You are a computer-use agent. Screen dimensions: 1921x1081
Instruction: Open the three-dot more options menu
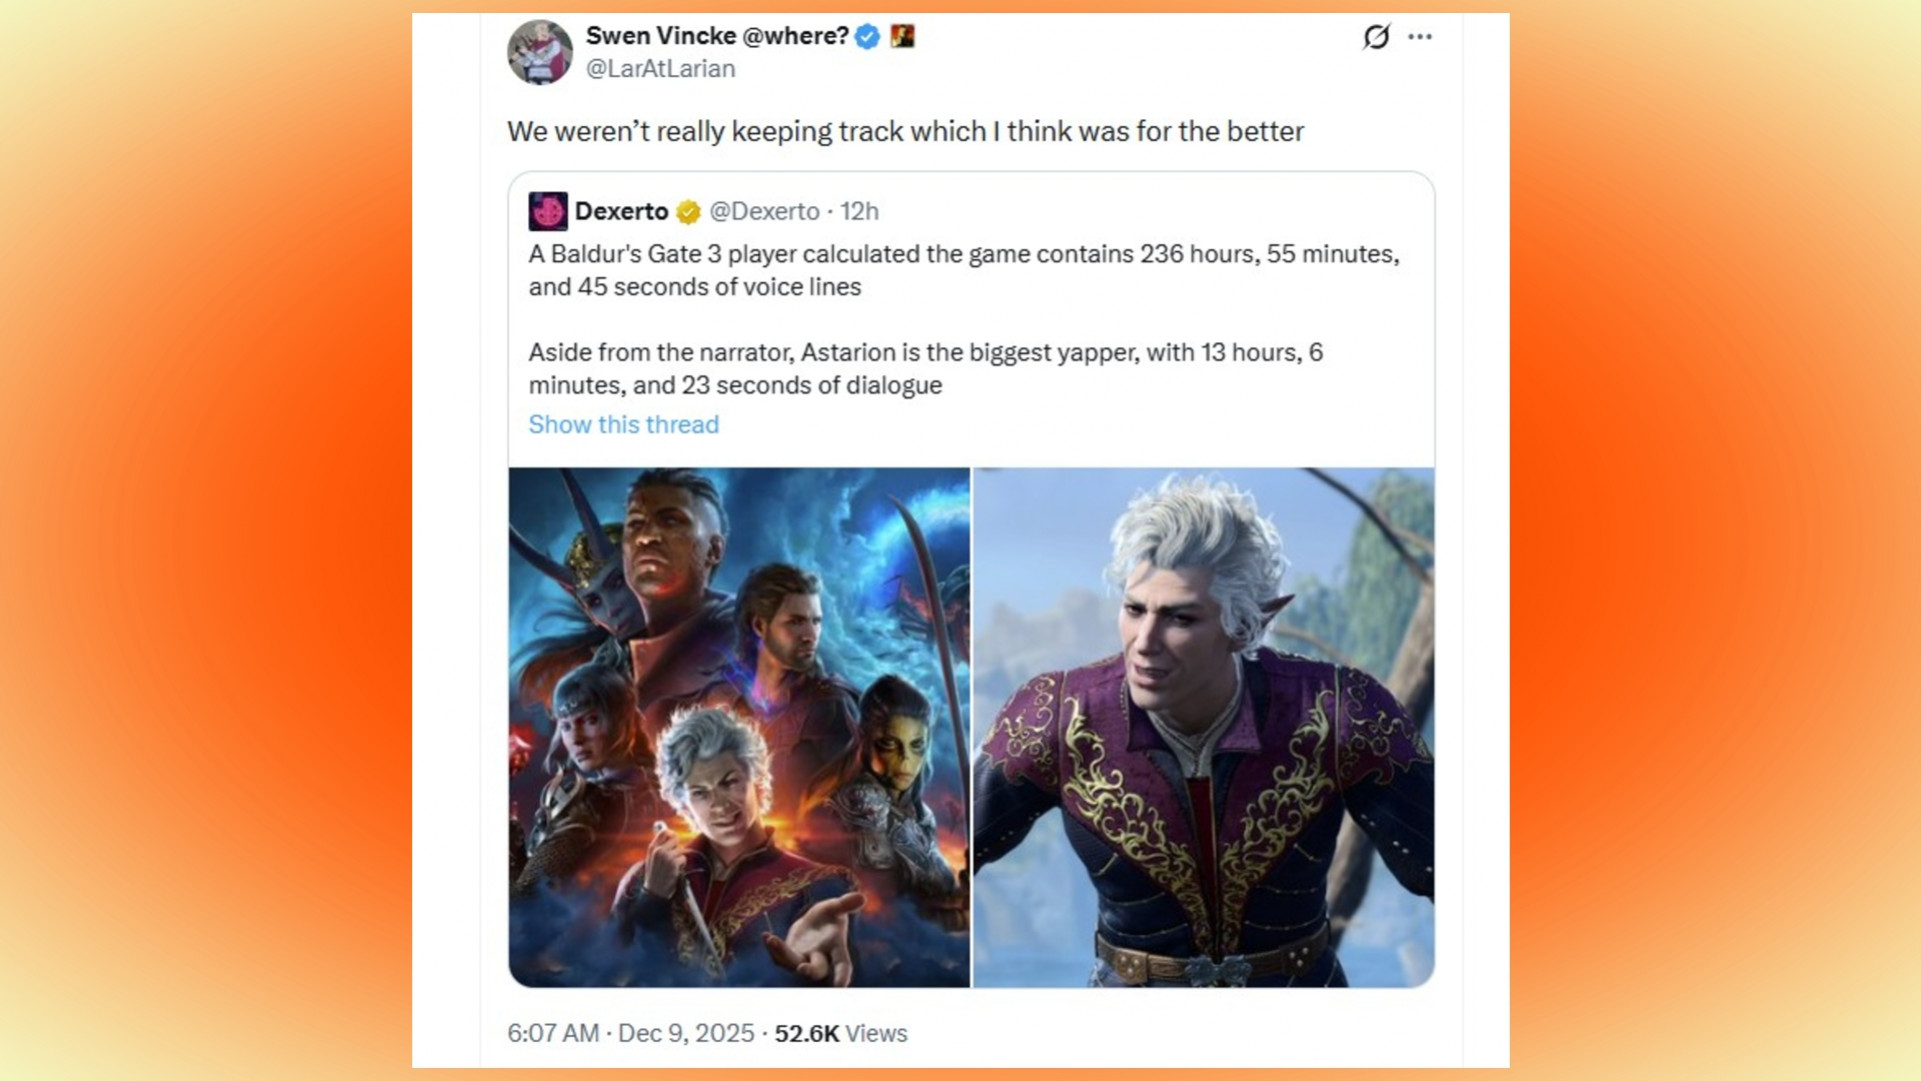point(1420,37)
